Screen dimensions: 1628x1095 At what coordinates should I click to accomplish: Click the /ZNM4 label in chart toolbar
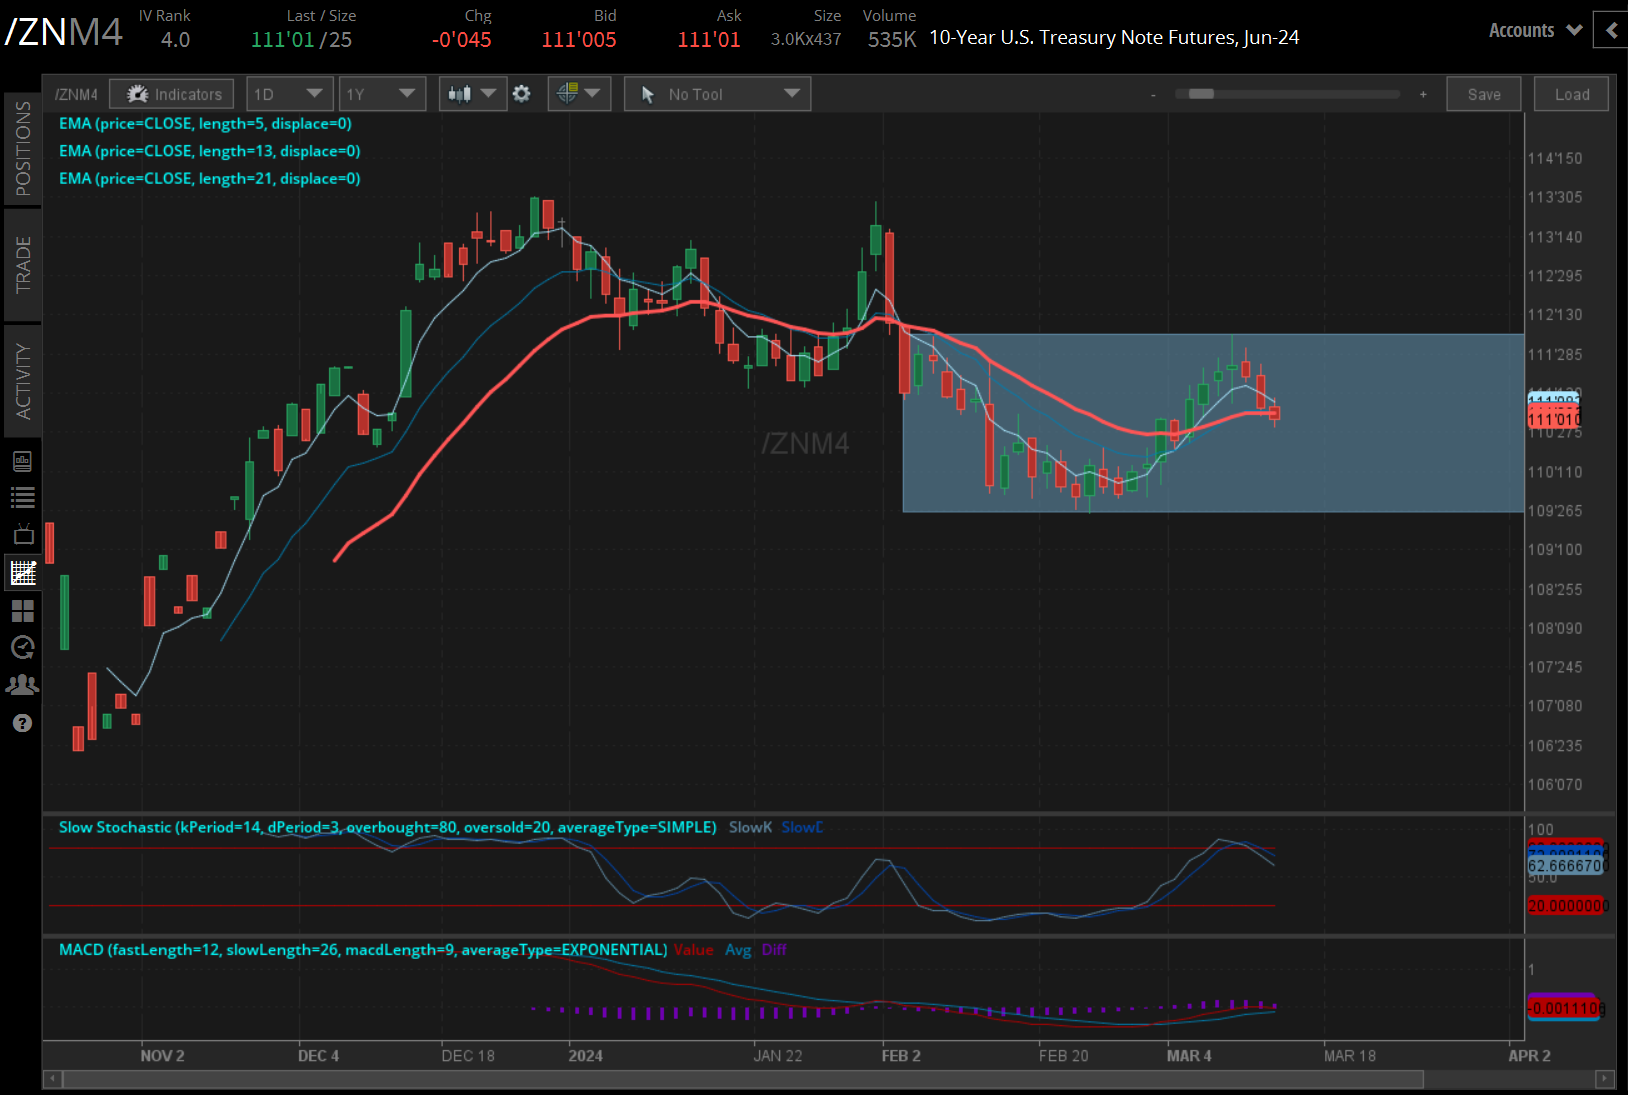pos(76,95)
